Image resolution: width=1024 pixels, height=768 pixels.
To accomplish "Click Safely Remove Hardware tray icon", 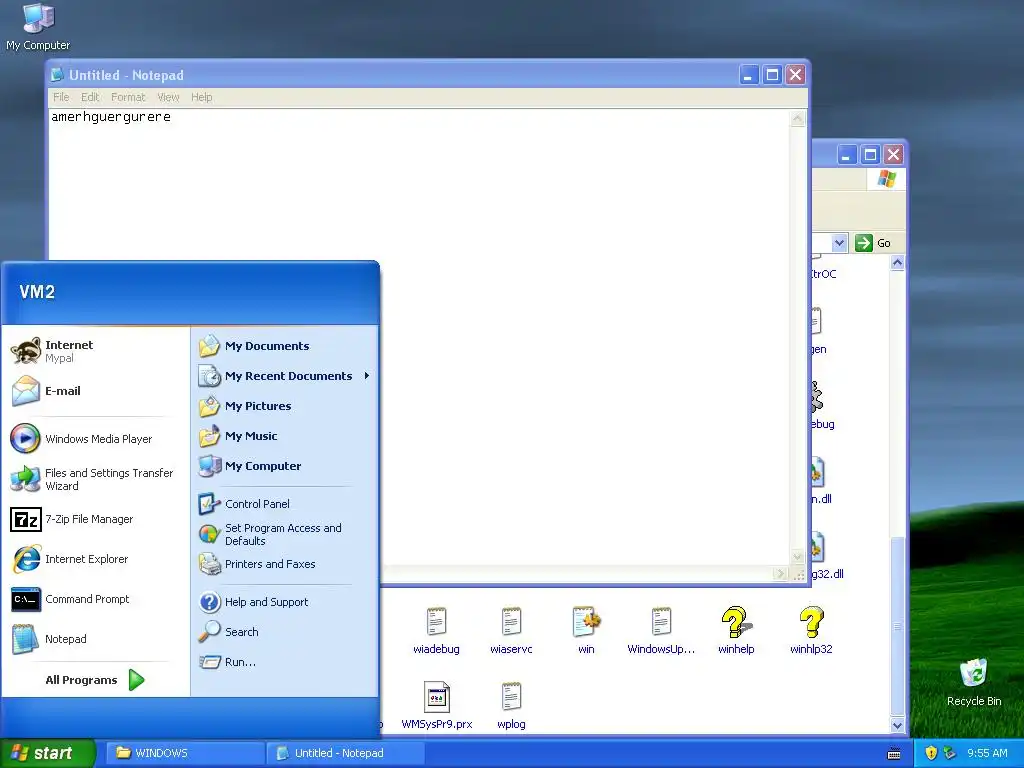I will 950,753.
